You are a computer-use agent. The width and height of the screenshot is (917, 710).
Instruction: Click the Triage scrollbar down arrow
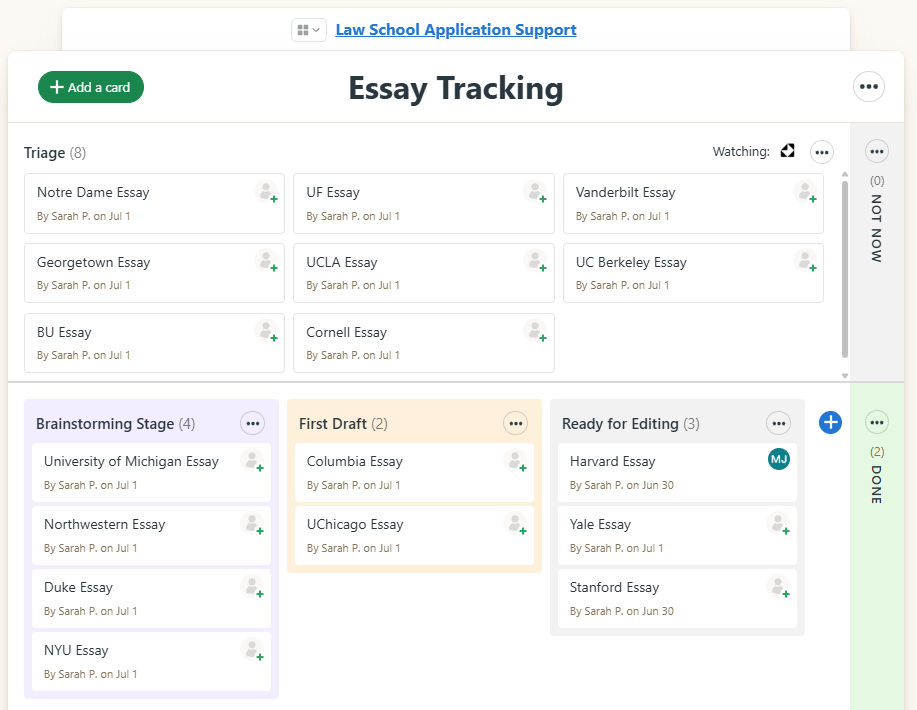coord(844,375)
